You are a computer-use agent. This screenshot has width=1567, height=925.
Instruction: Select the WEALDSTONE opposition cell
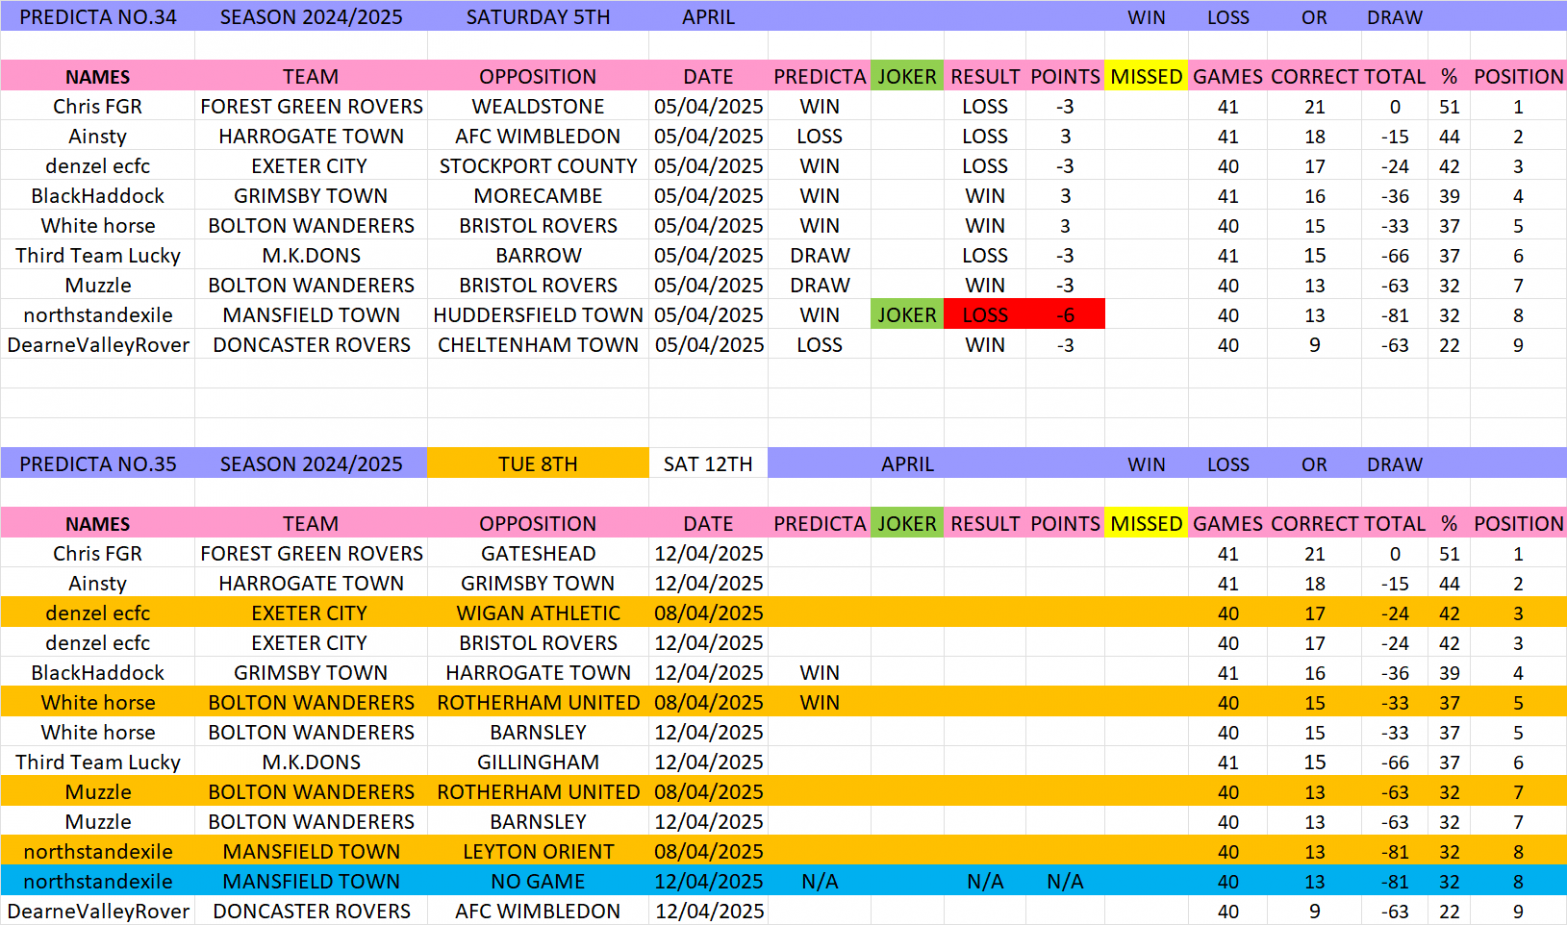click(x=538, y=107)
